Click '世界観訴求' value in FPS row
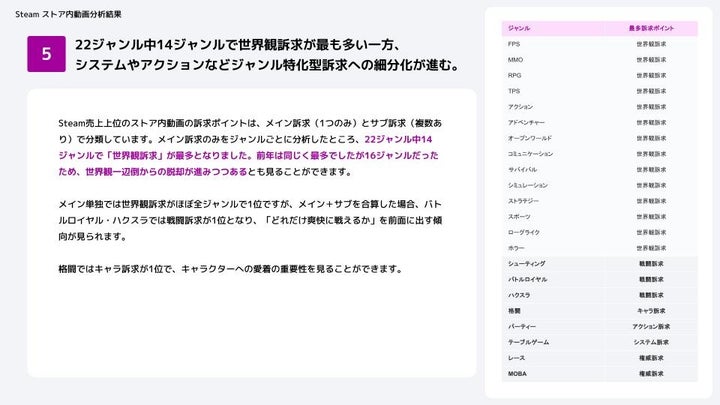The height and width of the screenshot is (405, 720). pyautogui.click(x=651, y=44)
